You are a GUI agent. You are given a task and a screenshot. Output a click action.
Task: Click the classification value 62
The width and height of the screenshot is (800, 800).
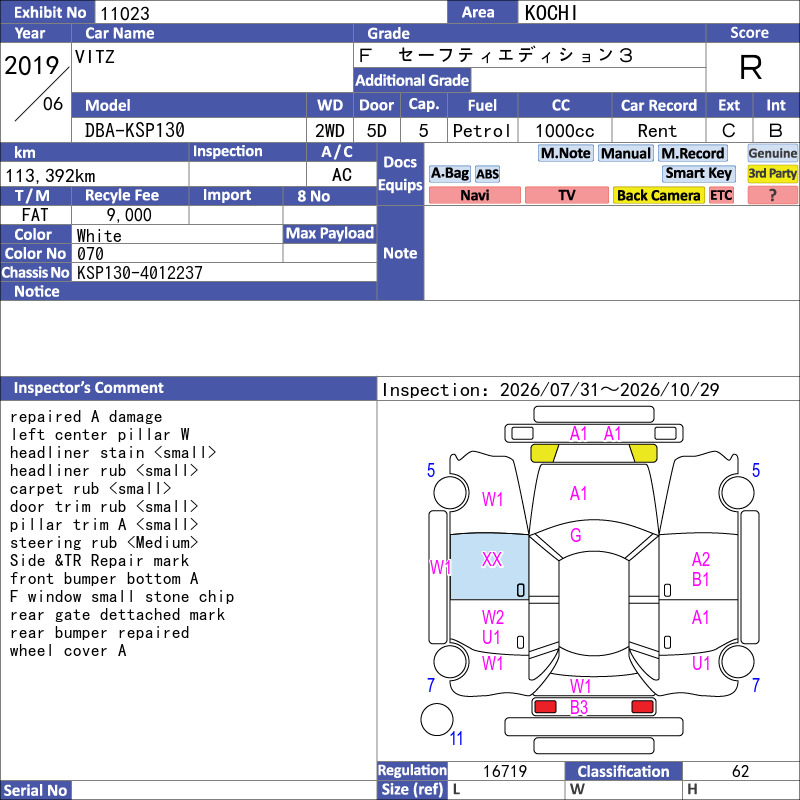[x=740, y=771]
